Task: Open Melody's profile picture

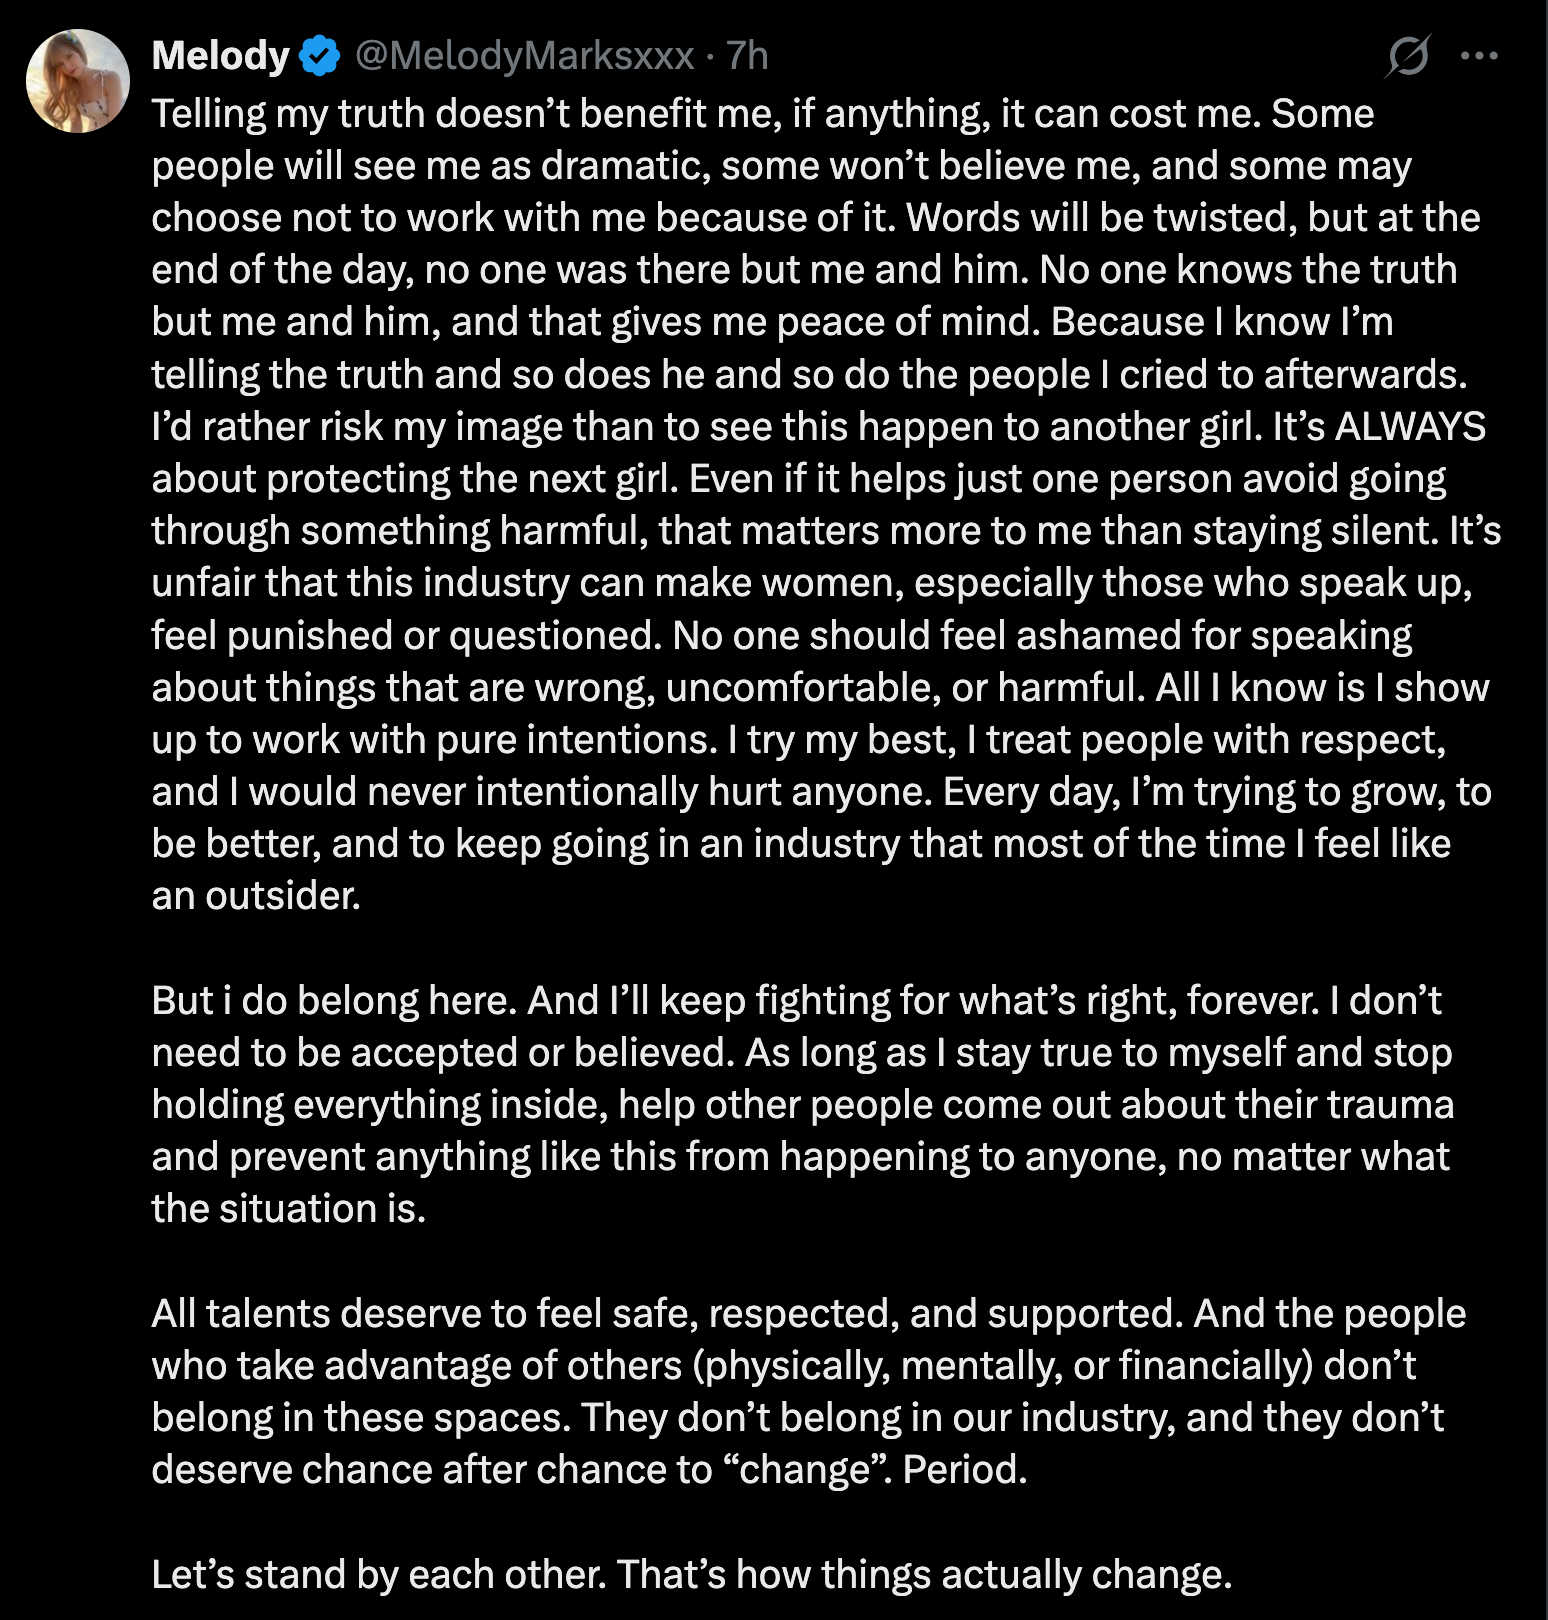Action: click(78, 81)
